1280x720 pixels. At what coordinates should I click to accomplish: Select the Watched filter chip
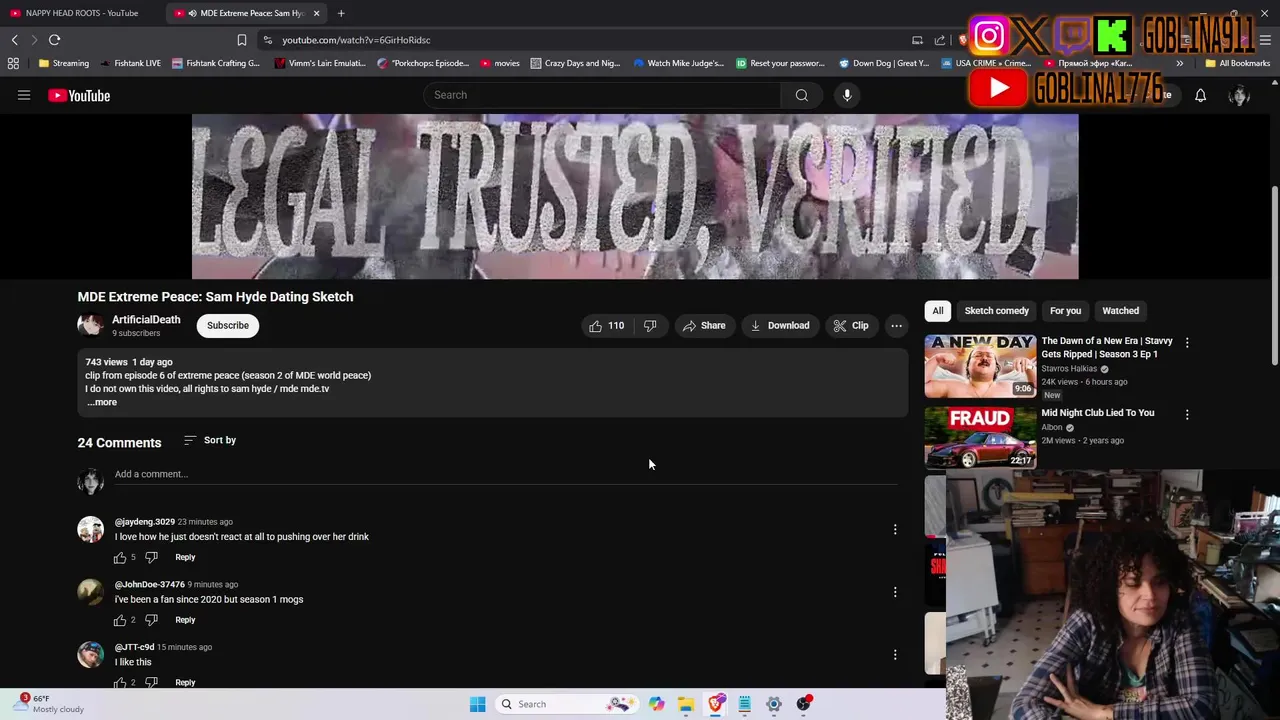coord(1120,311)
